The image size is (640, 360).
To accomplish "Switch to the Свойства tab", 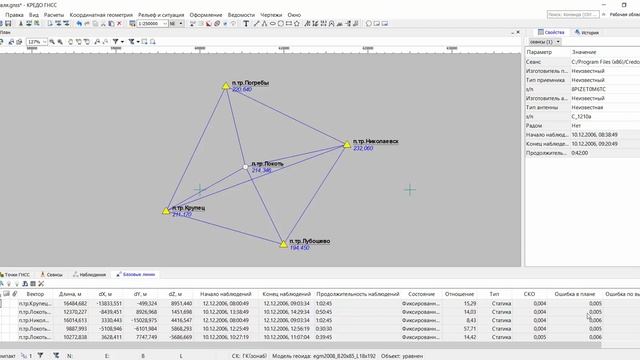I will click(x=551, y=32).
